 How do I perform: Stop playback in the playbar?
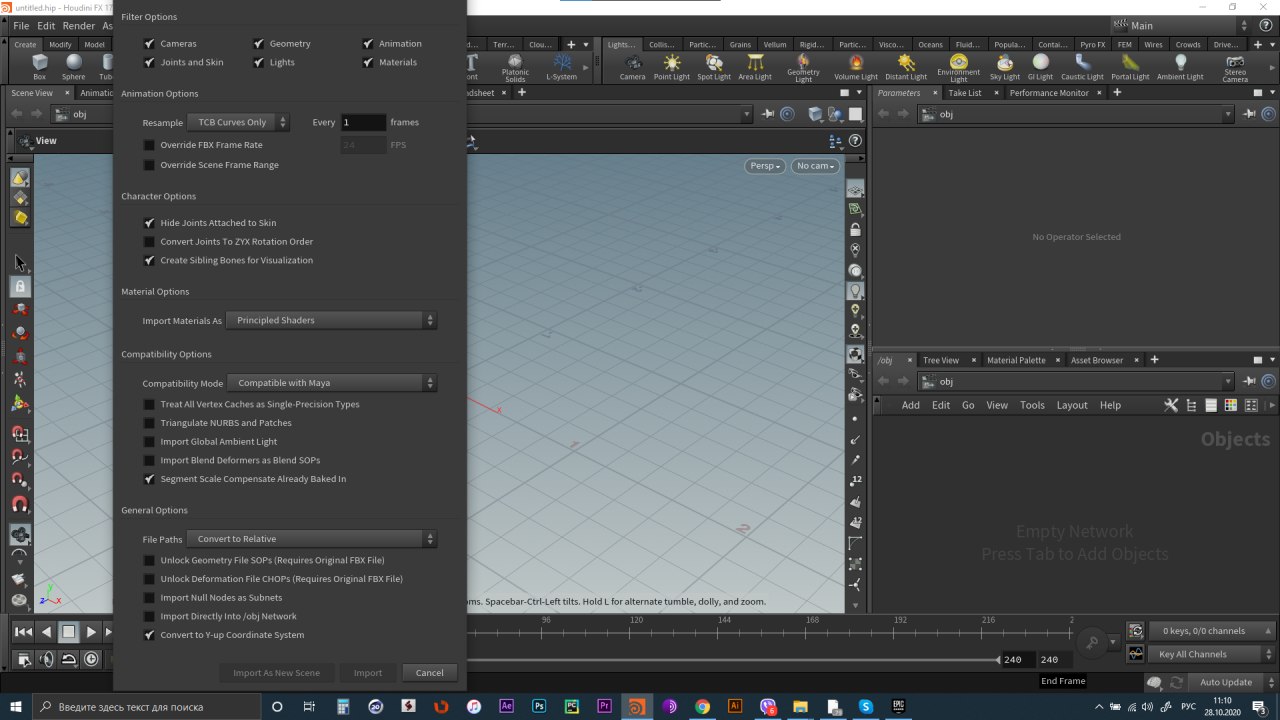(x=68, y=632)
